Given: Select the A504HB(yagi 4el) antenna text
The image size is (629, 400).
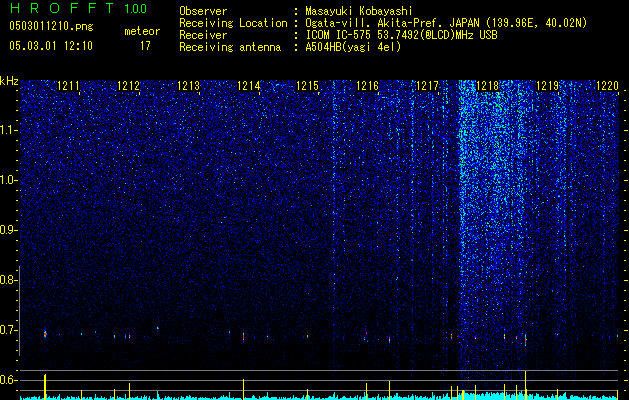Looking at the screenshot, I should point(353,47).
